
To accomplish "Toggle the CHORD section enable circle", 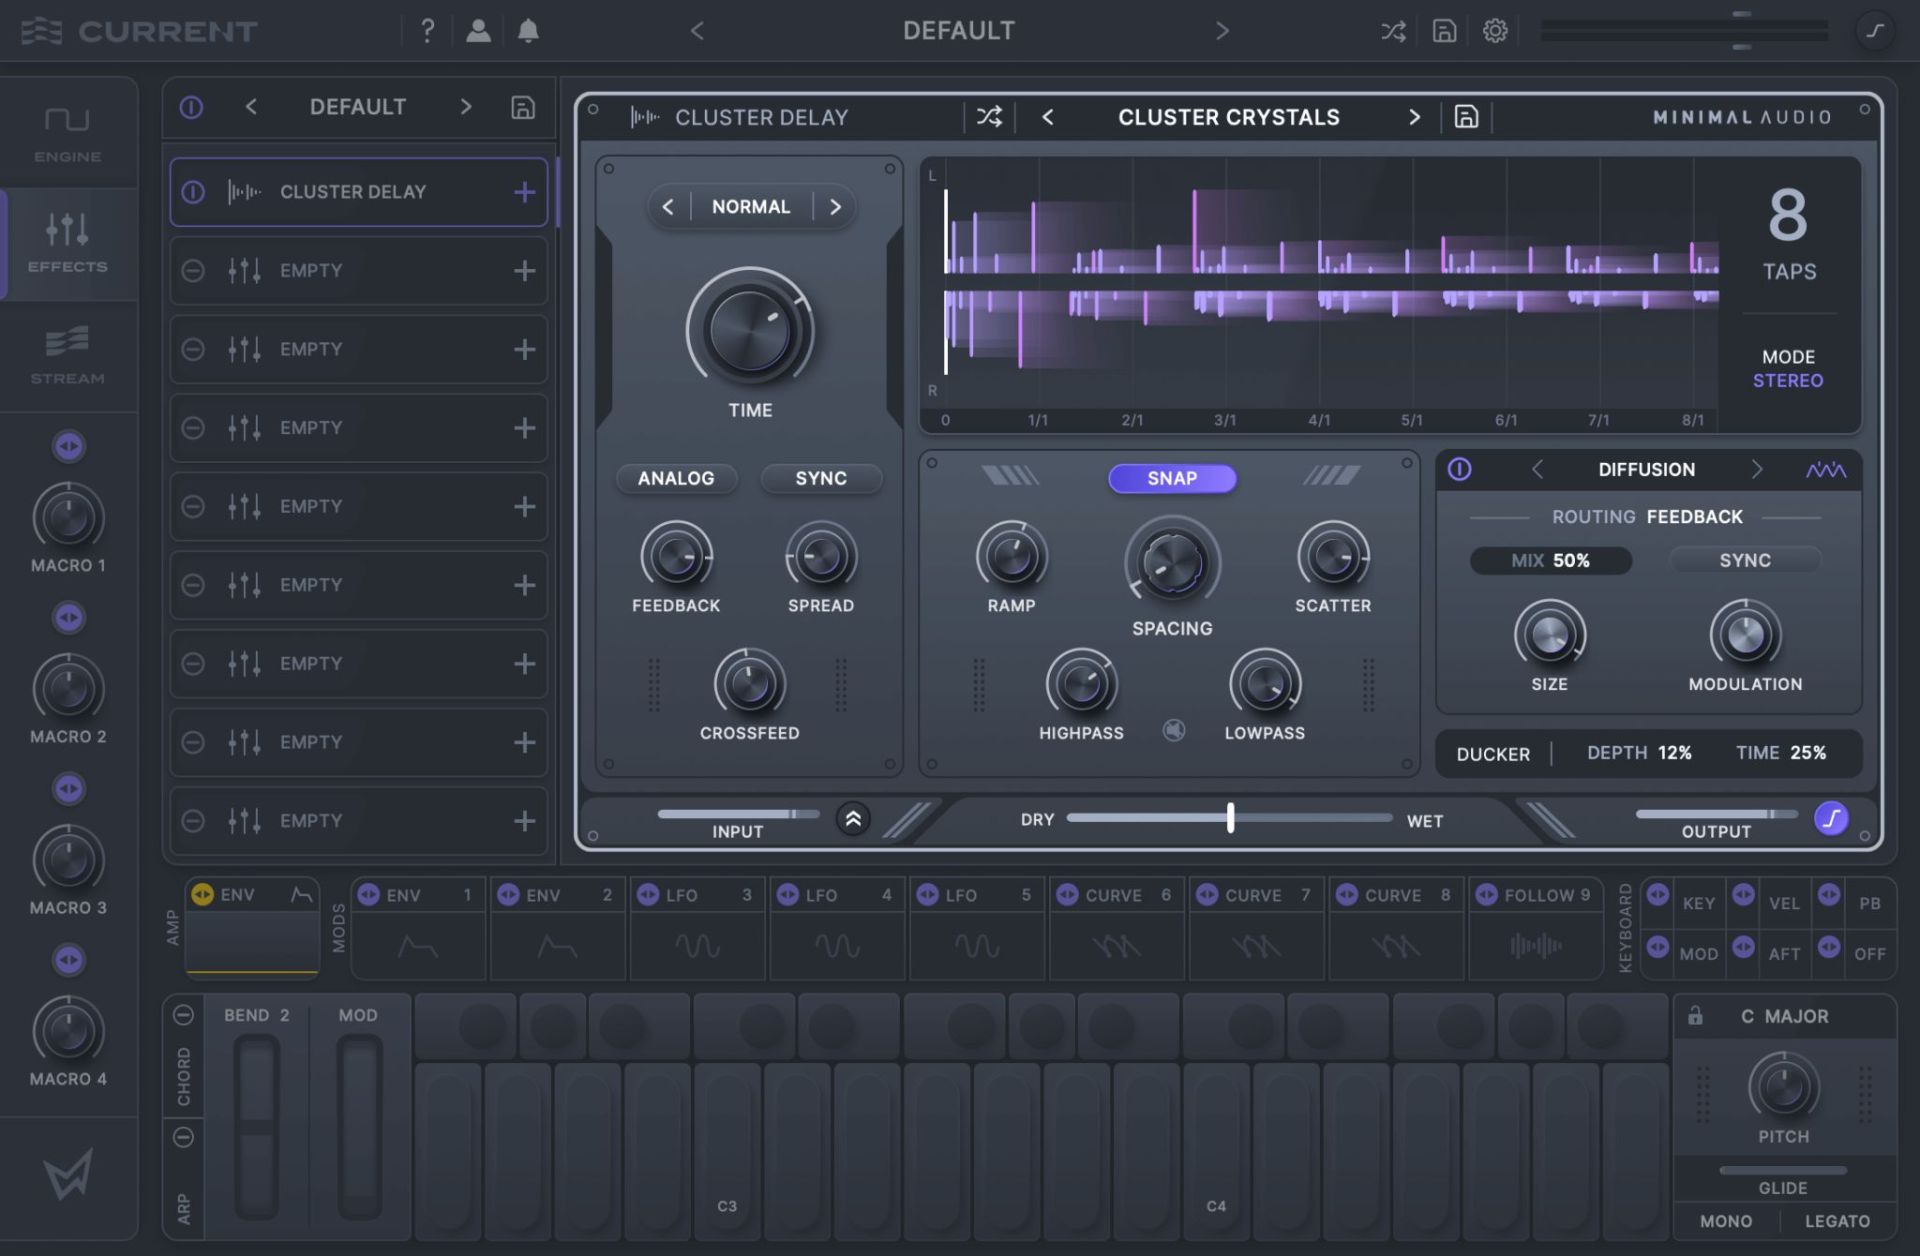I will tap(183, 1015).
